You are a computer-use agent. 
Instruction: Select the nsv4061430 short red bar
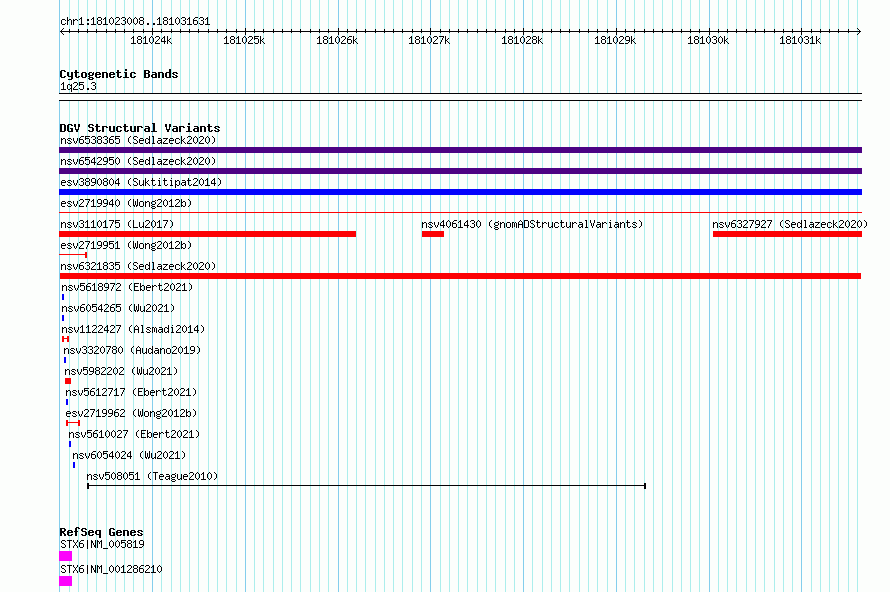433,234
